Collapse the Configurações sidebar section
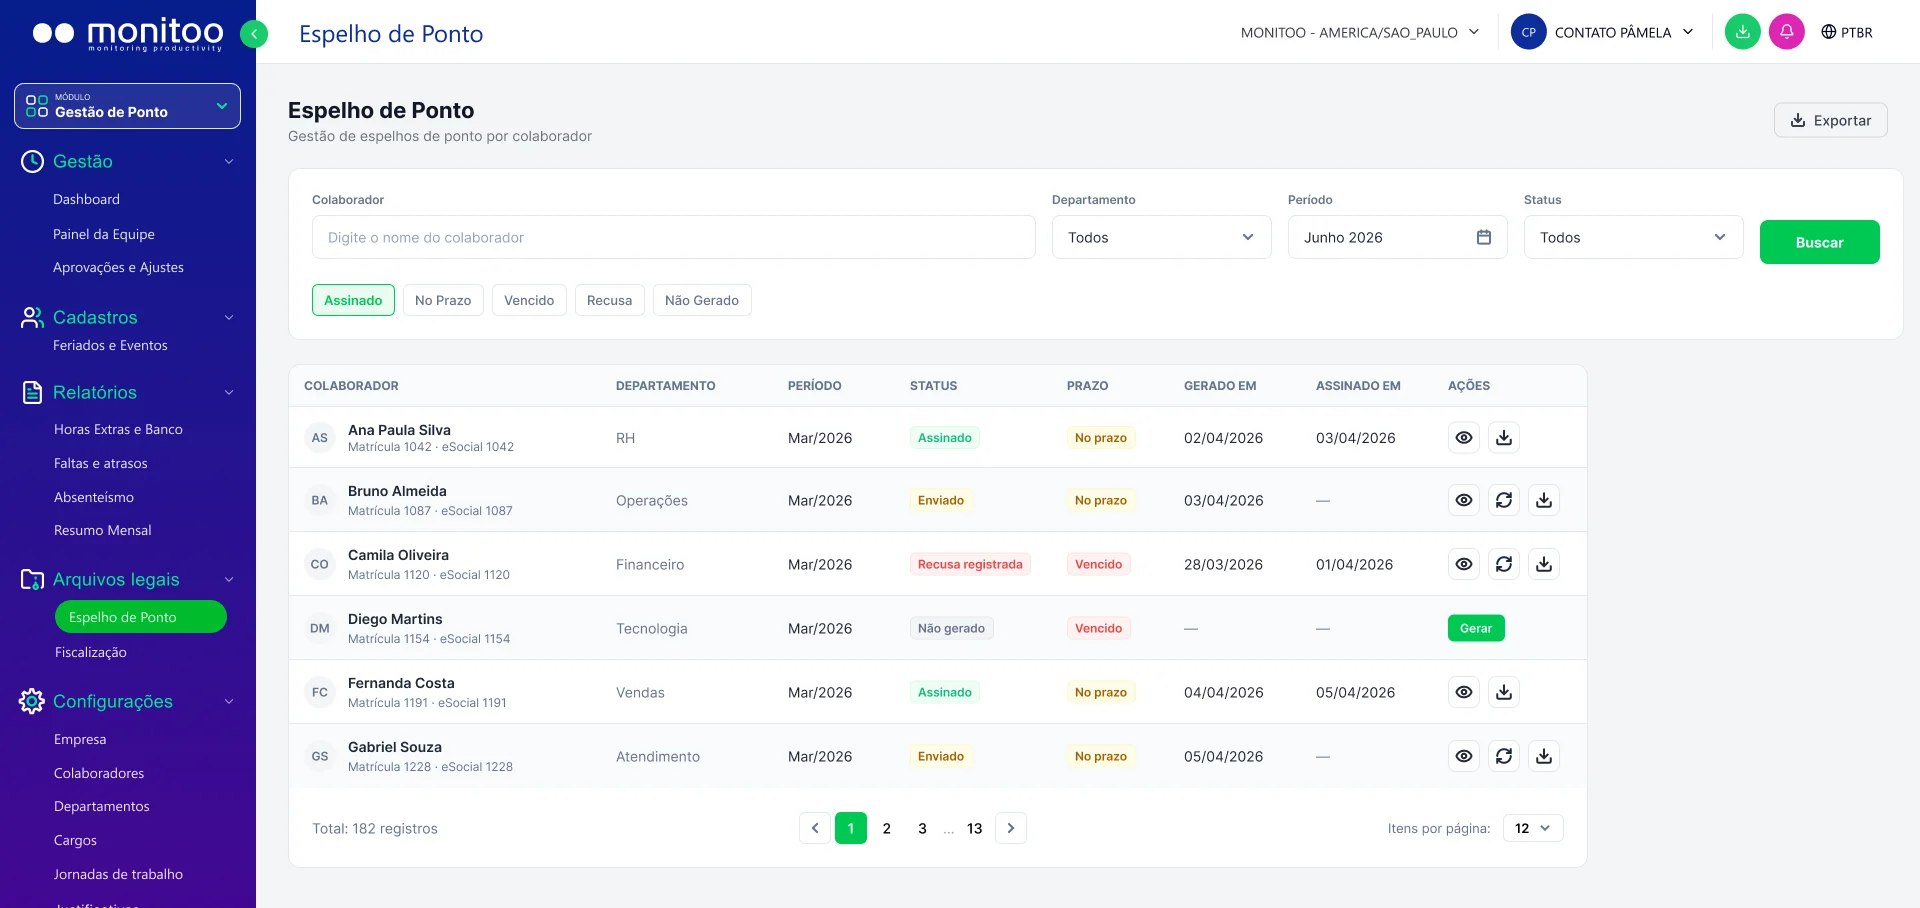The height and width of the screenshot is (908, 1920). [x=228, y=701]
